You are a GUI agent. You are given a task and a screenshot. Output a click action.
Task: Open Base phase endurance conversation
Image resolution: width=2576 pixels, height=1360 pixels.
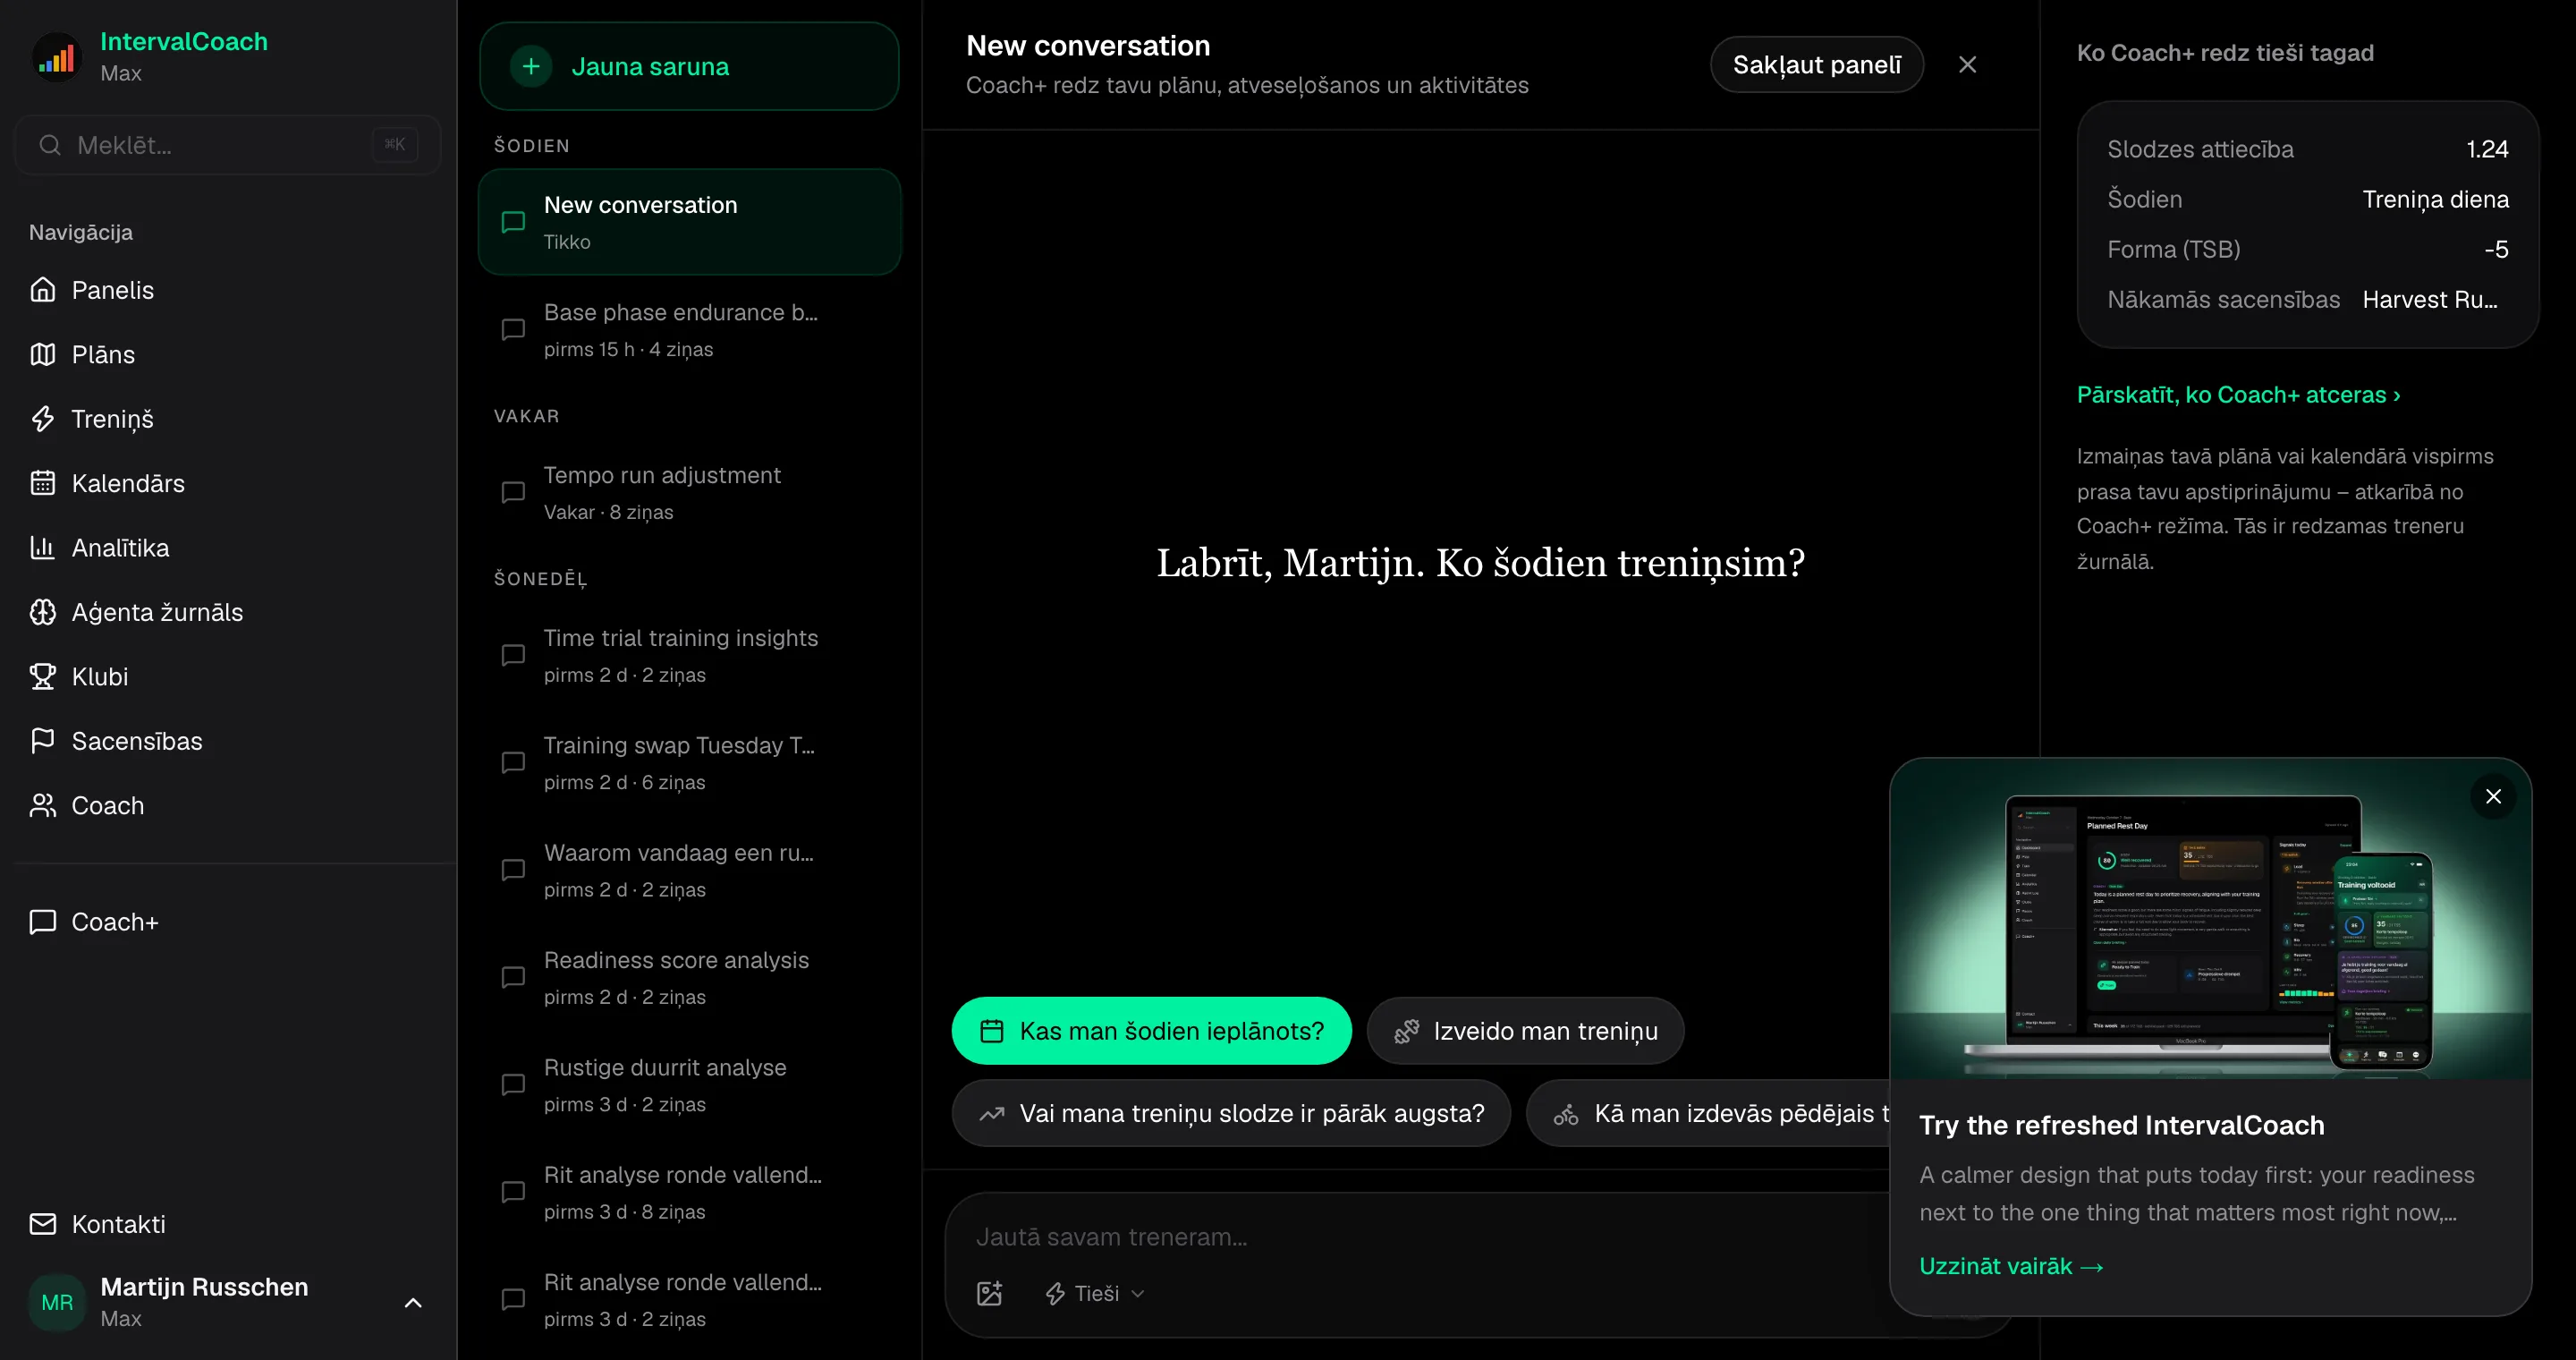[689, 330]
